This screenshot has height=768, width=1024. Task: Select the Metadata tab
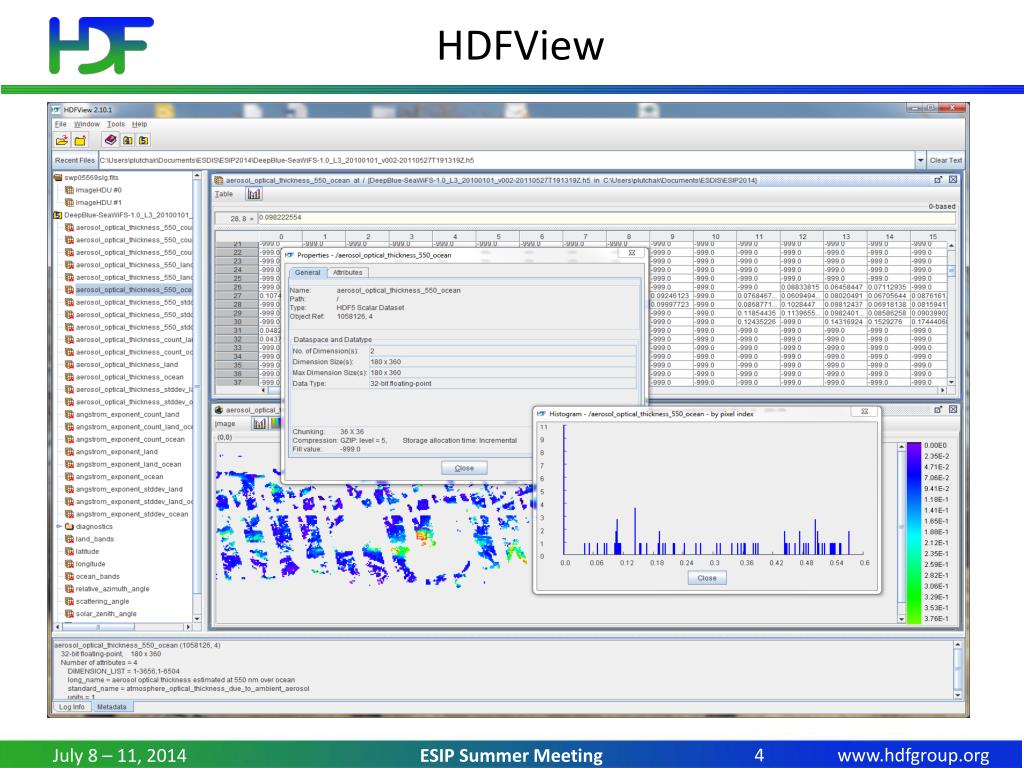click(x=112, y=707)
